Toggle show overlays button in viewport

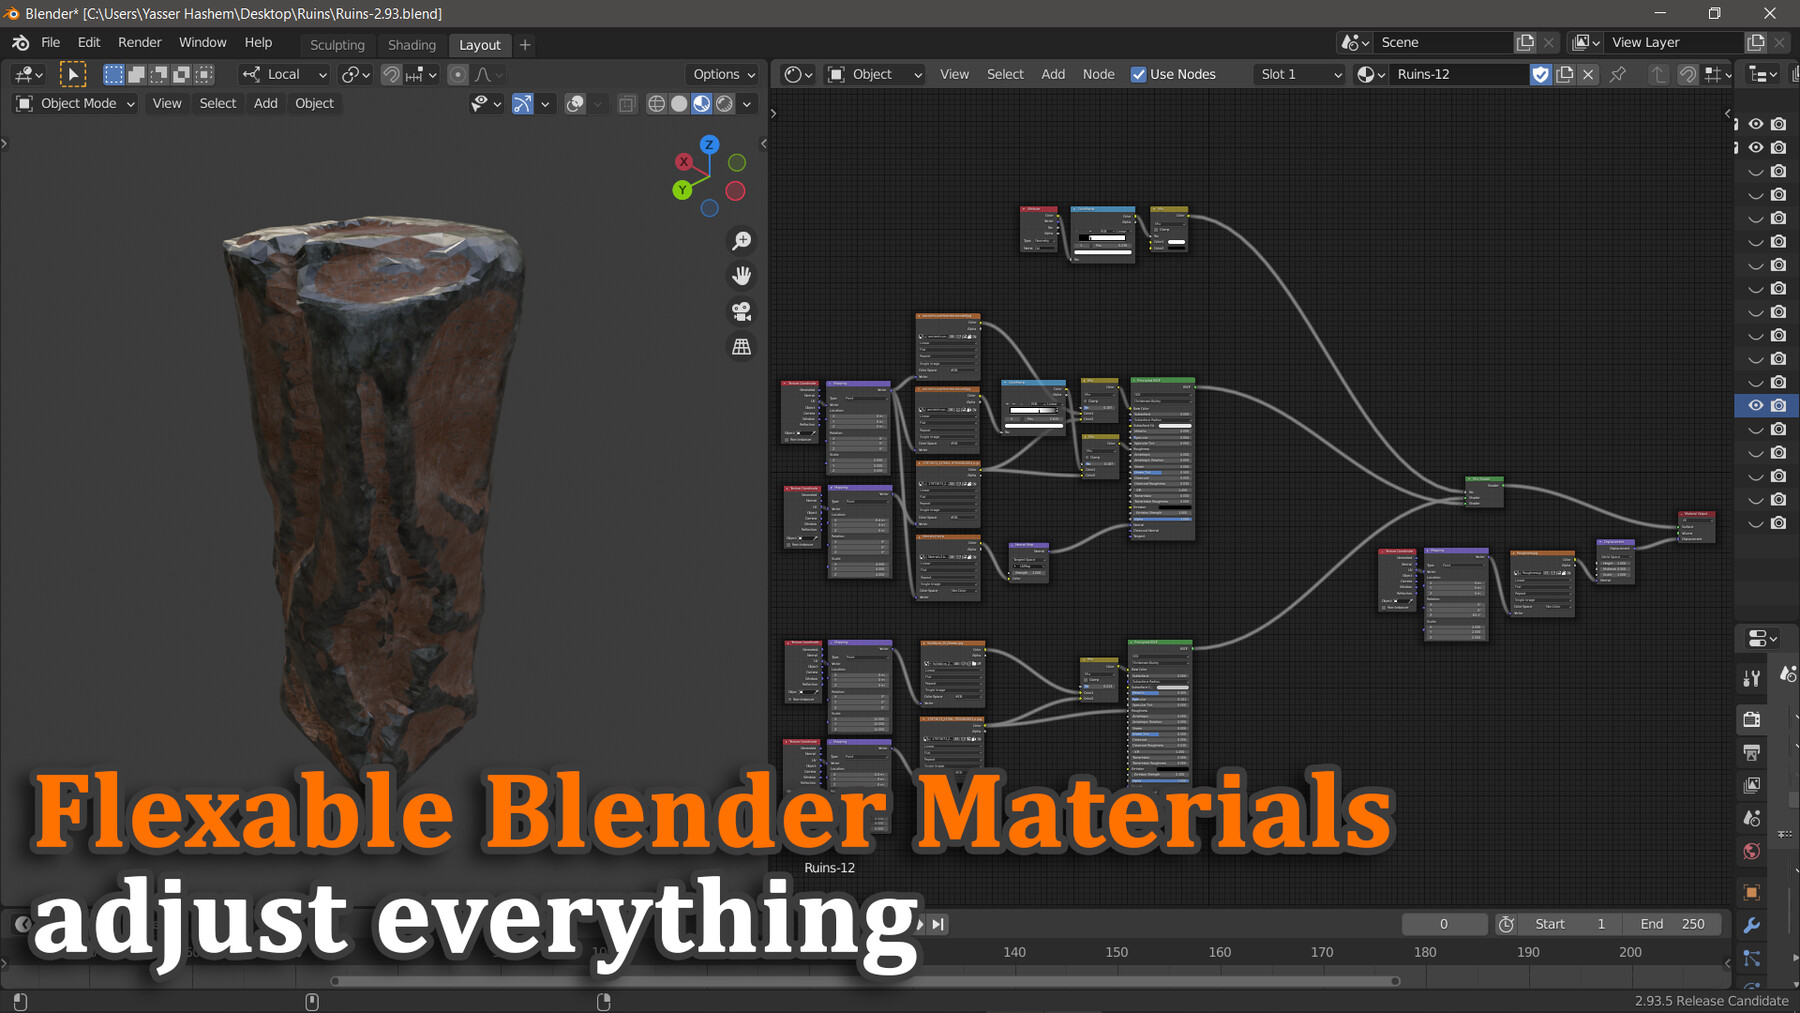point(575,103)
